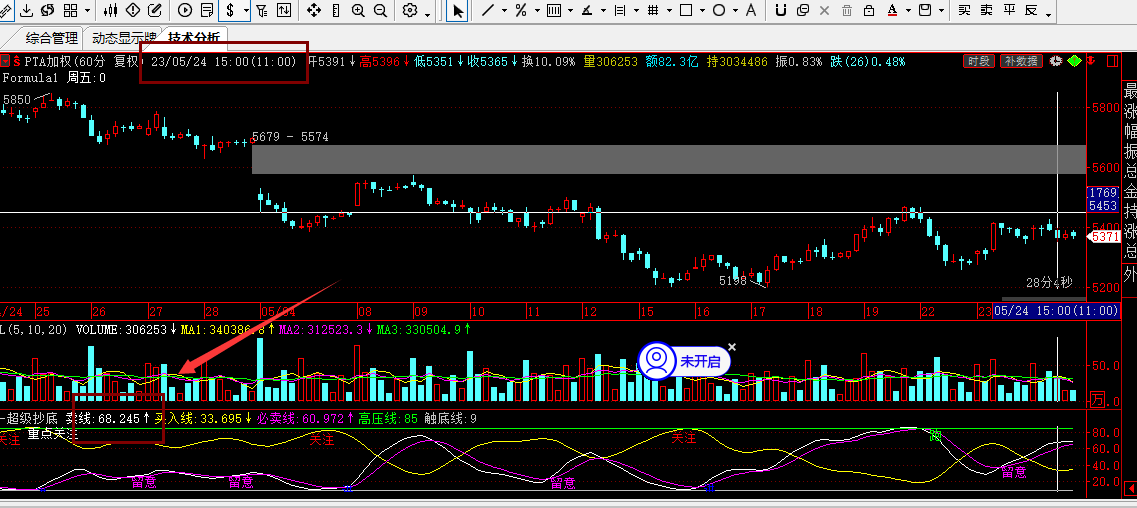This screenshot has height=508, width=1137.
Task: Select the percent ratio drawing tool
Action: click(521, 10)
